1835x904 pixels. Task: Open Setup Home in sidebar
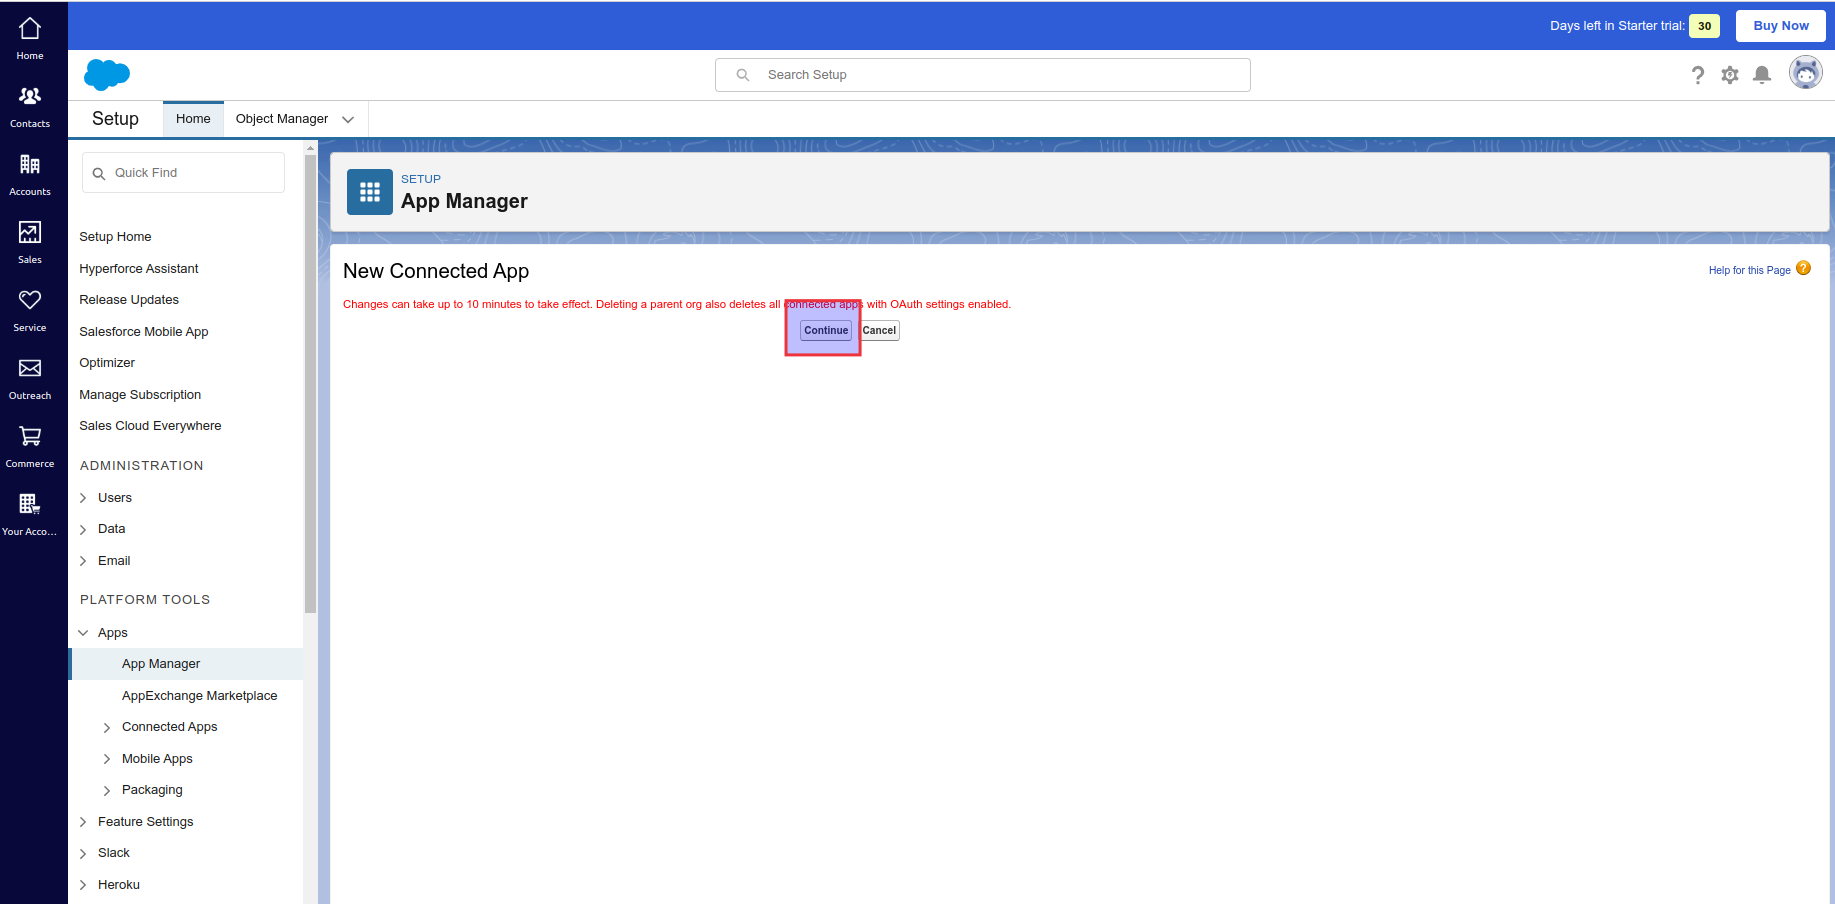tap(115, 237)
